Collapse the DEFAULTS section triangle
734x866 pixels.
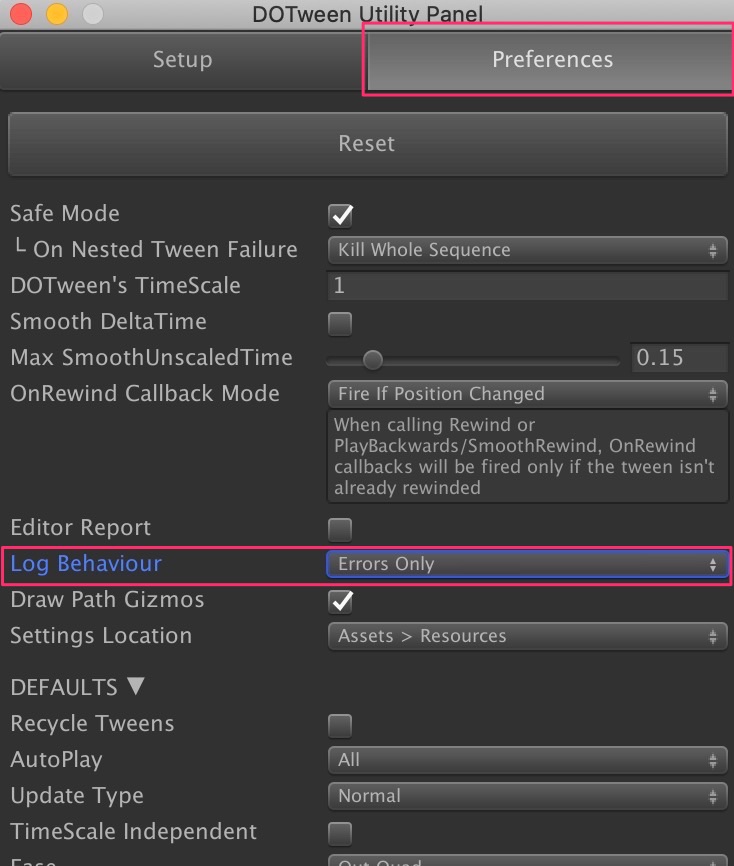(x=135, y=687)
